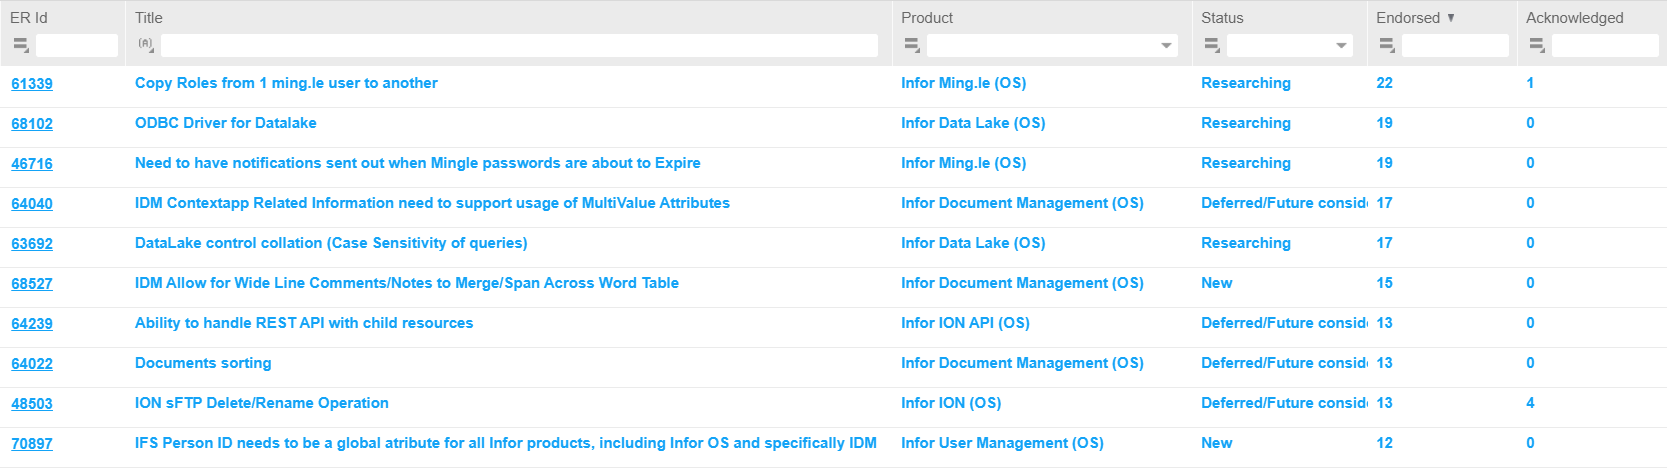Open ER Id 63692 link
The width and height of the screenshot is (1667, 470).
click(x=32, y=244)
